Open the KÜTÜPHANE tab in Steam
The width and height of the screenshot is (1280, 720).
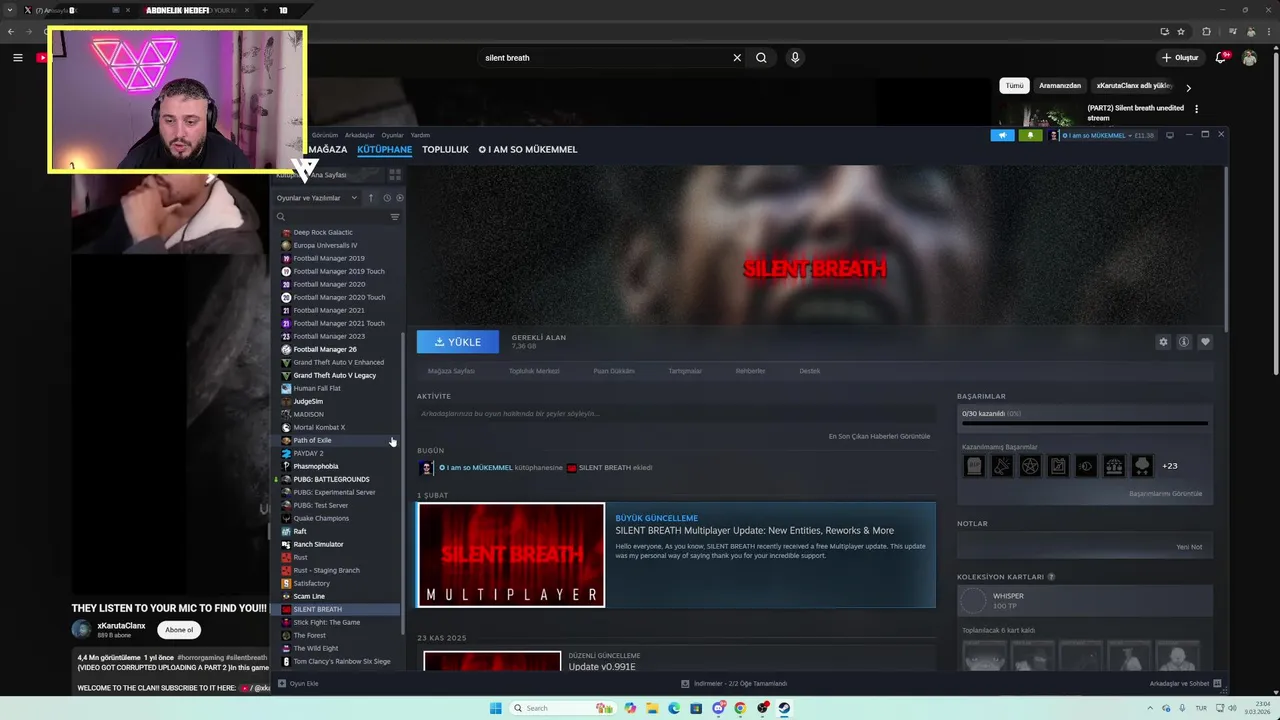(x=384, y=149)
